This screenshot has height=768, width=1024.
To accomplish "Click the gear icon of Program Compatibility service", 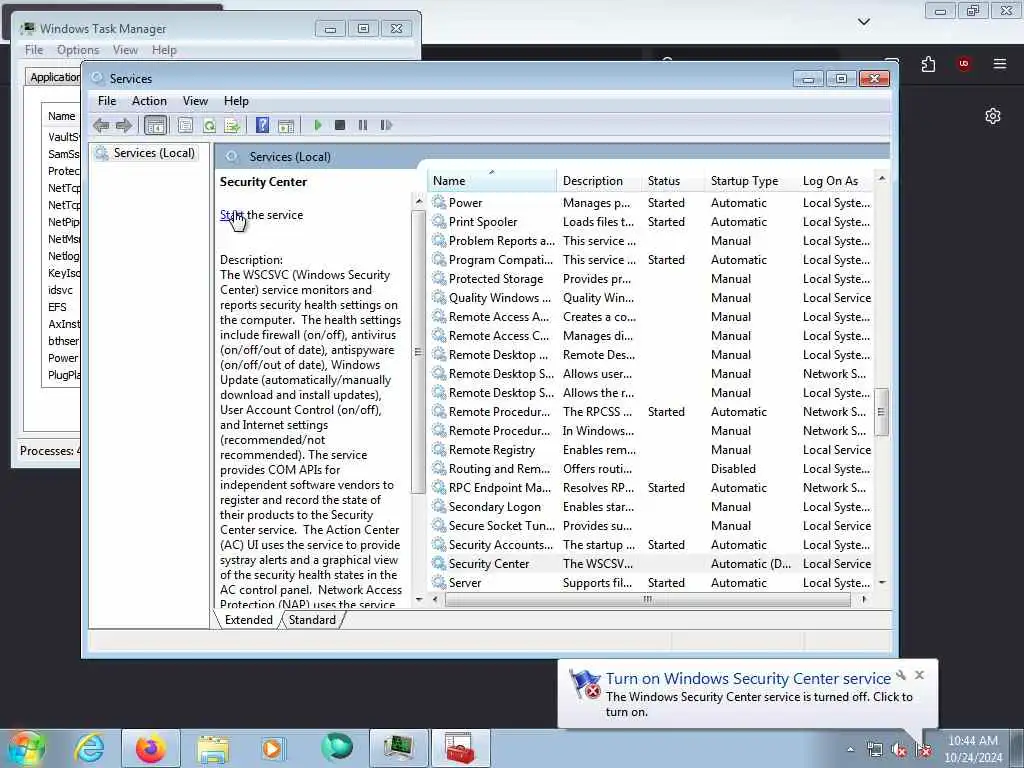I will tap(439, 259).
